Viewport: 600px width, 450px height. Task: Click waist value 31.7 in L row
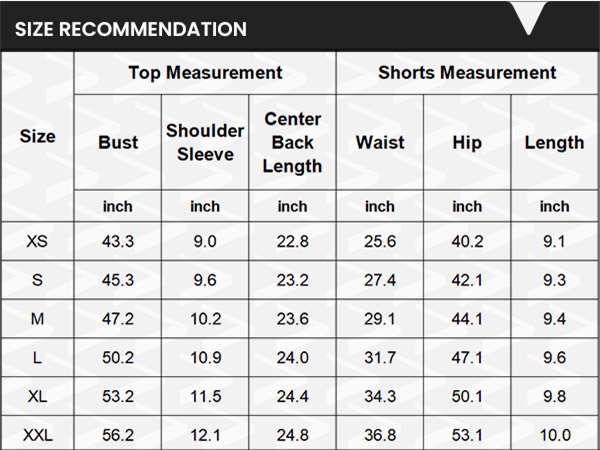380,358
